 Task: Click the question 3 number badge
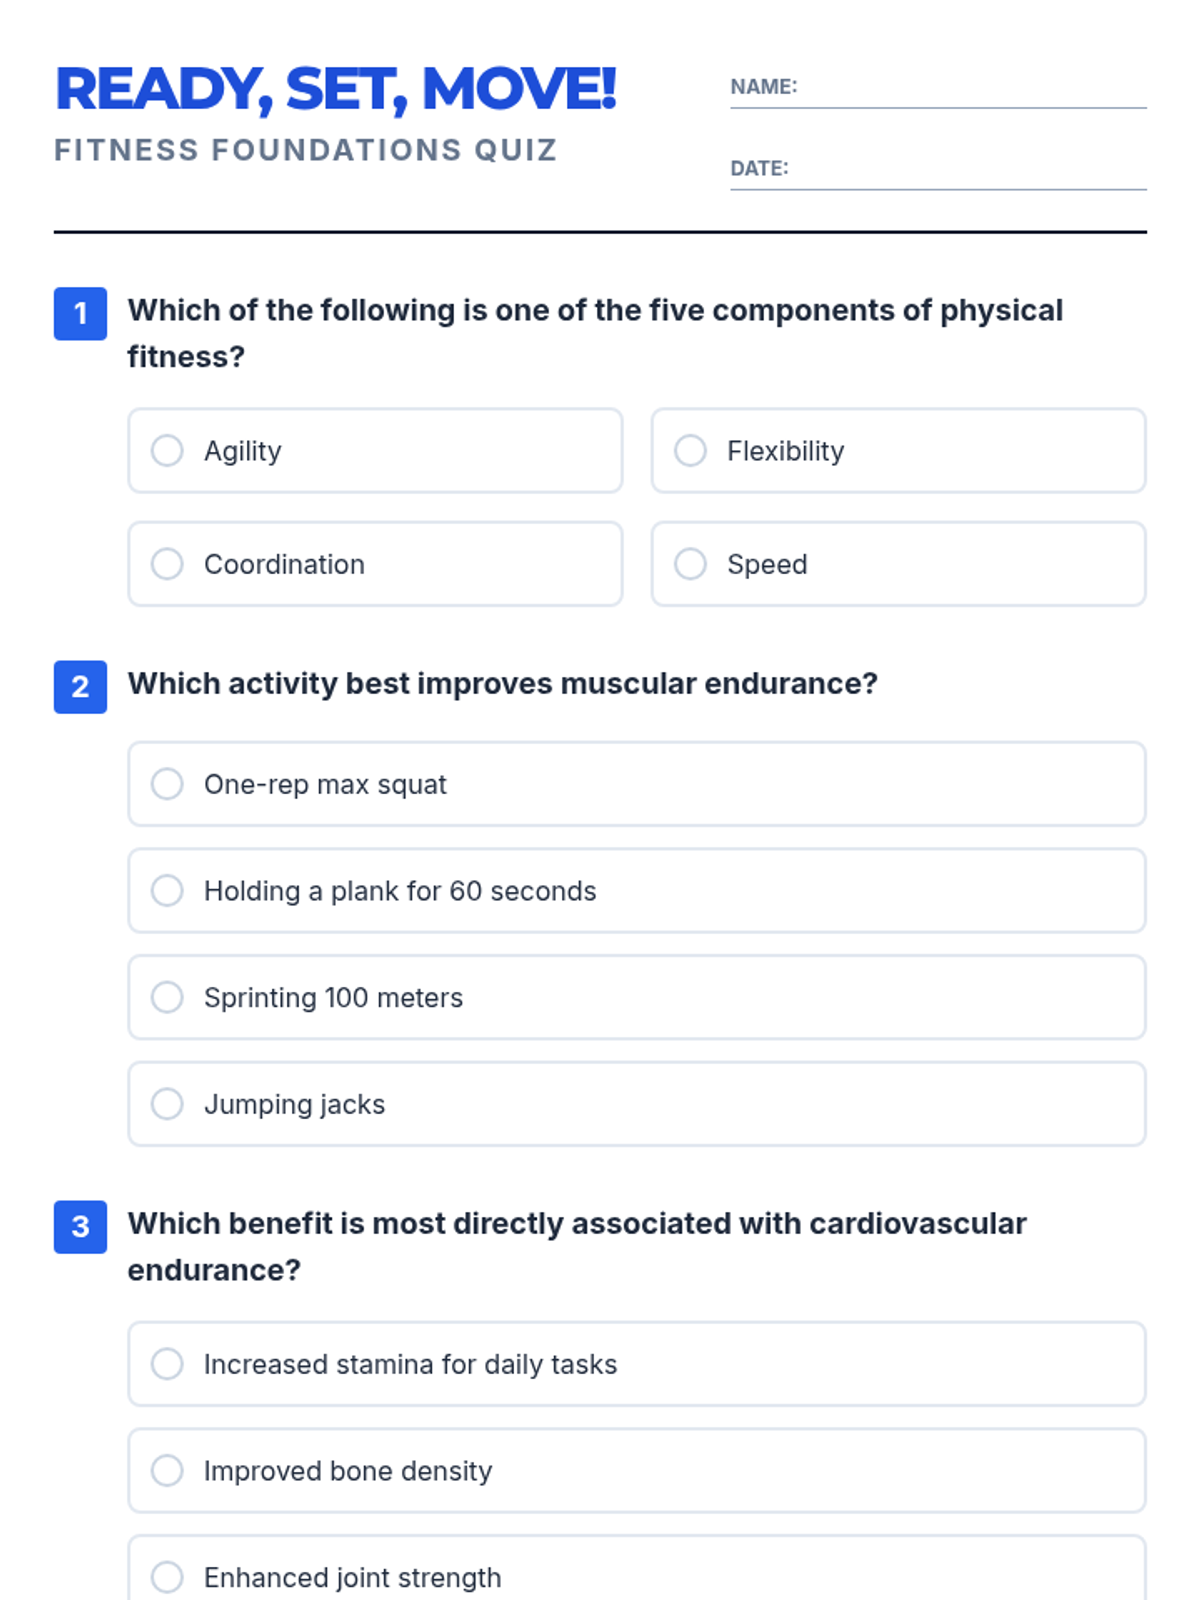(x=80, y=1227)
